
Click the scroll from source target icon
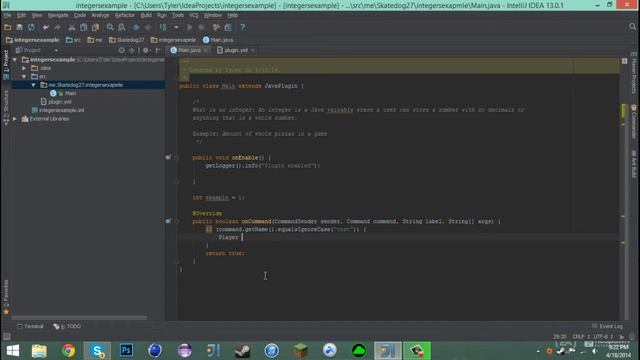tap(121, 50)
